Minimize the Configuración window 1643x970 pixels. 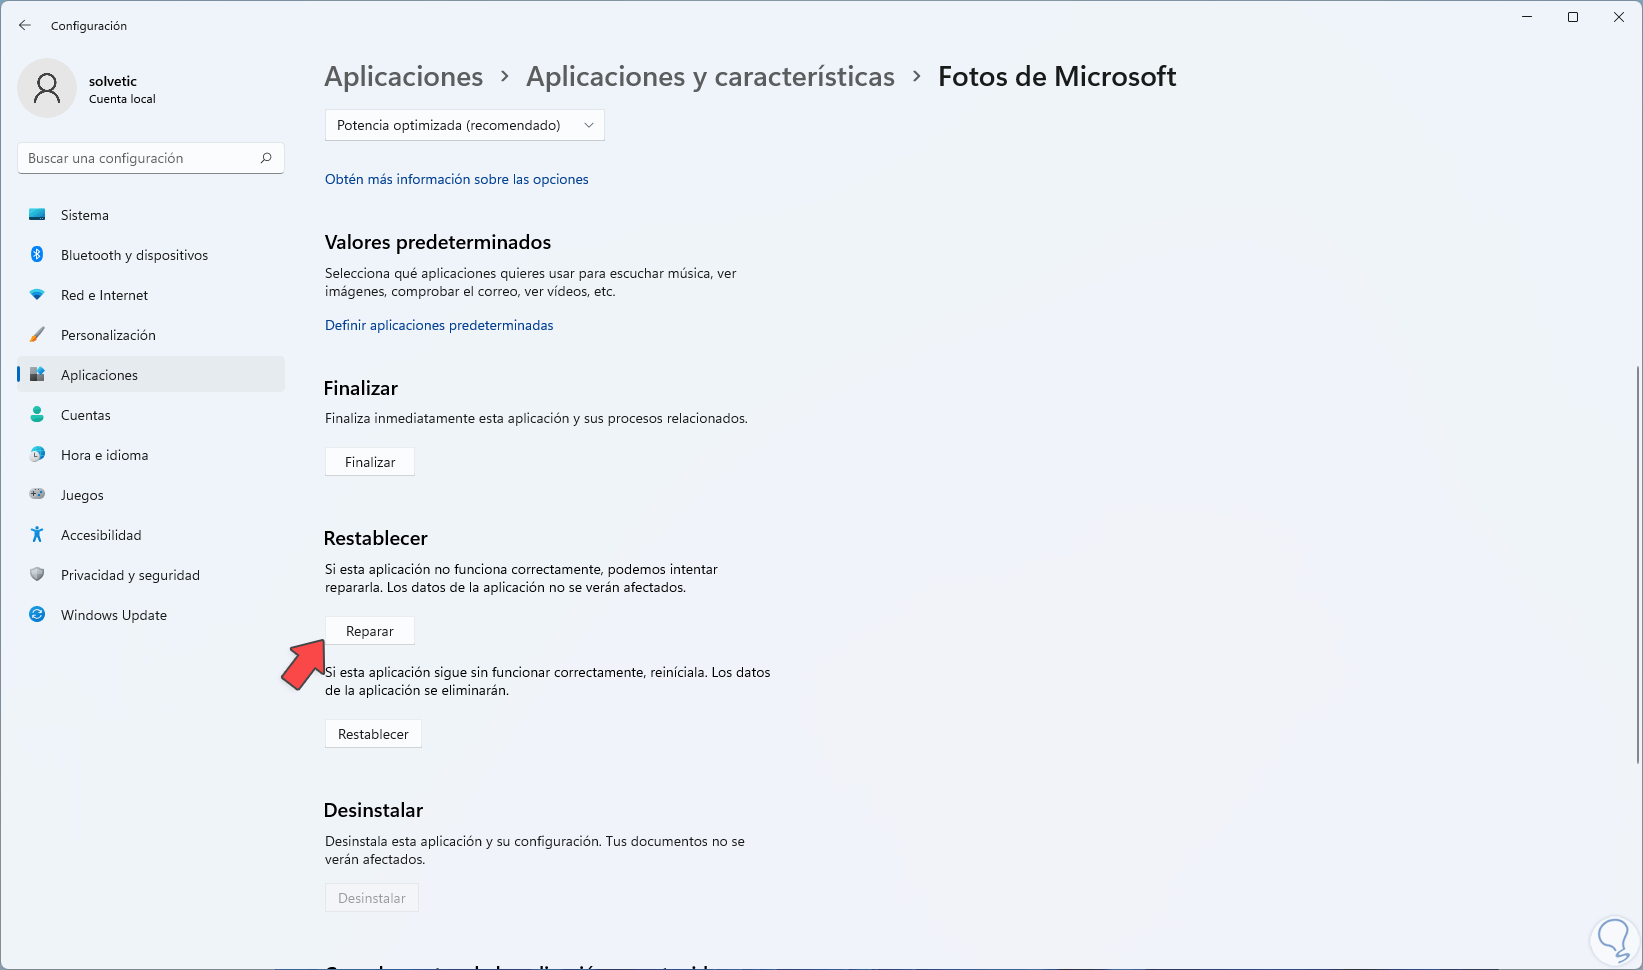[x=1527, y=17]
